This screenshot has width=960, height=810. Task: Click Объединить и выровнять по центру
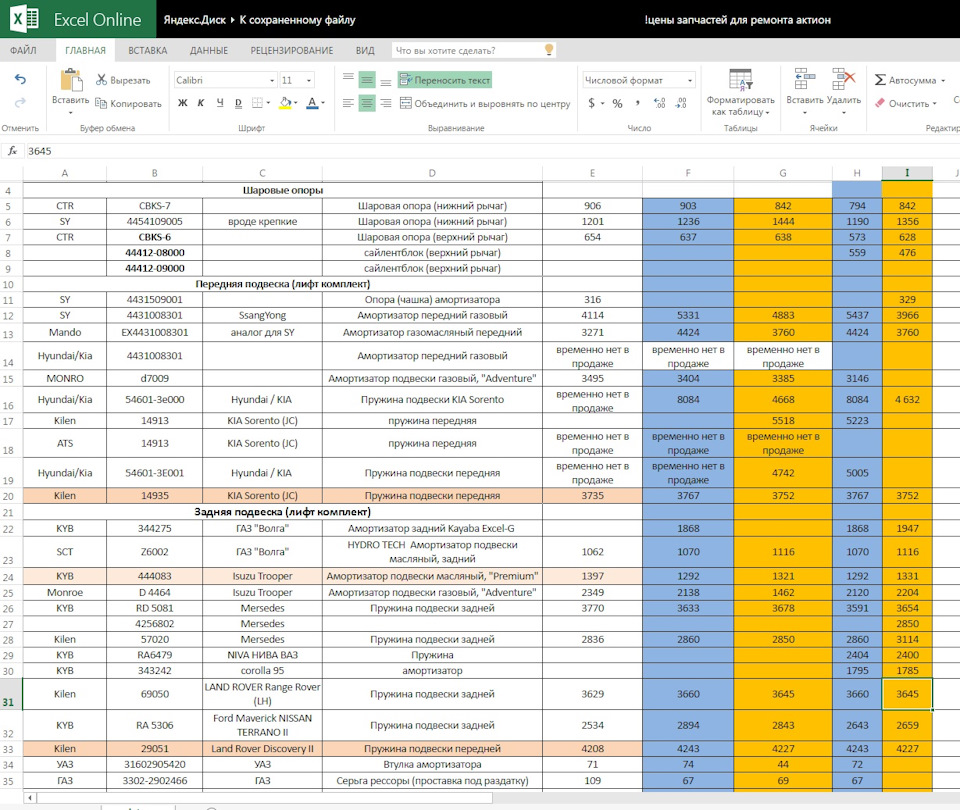(x=485, y=103)
